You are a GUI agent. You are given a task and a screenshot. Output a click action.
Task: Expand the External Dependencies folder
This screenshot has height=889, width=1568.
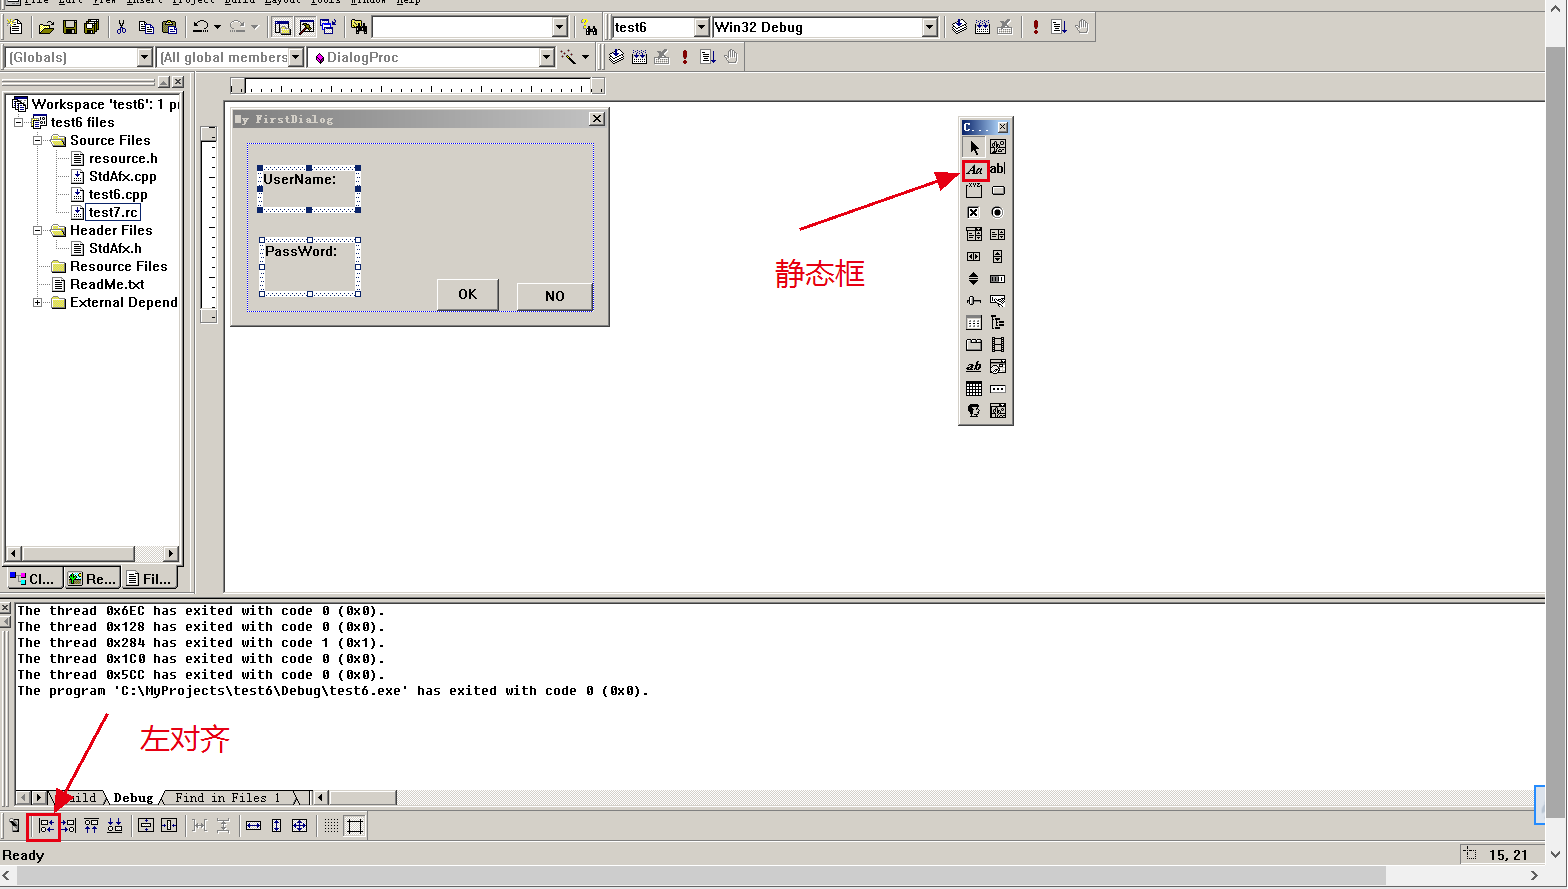(x=38, y=303)
